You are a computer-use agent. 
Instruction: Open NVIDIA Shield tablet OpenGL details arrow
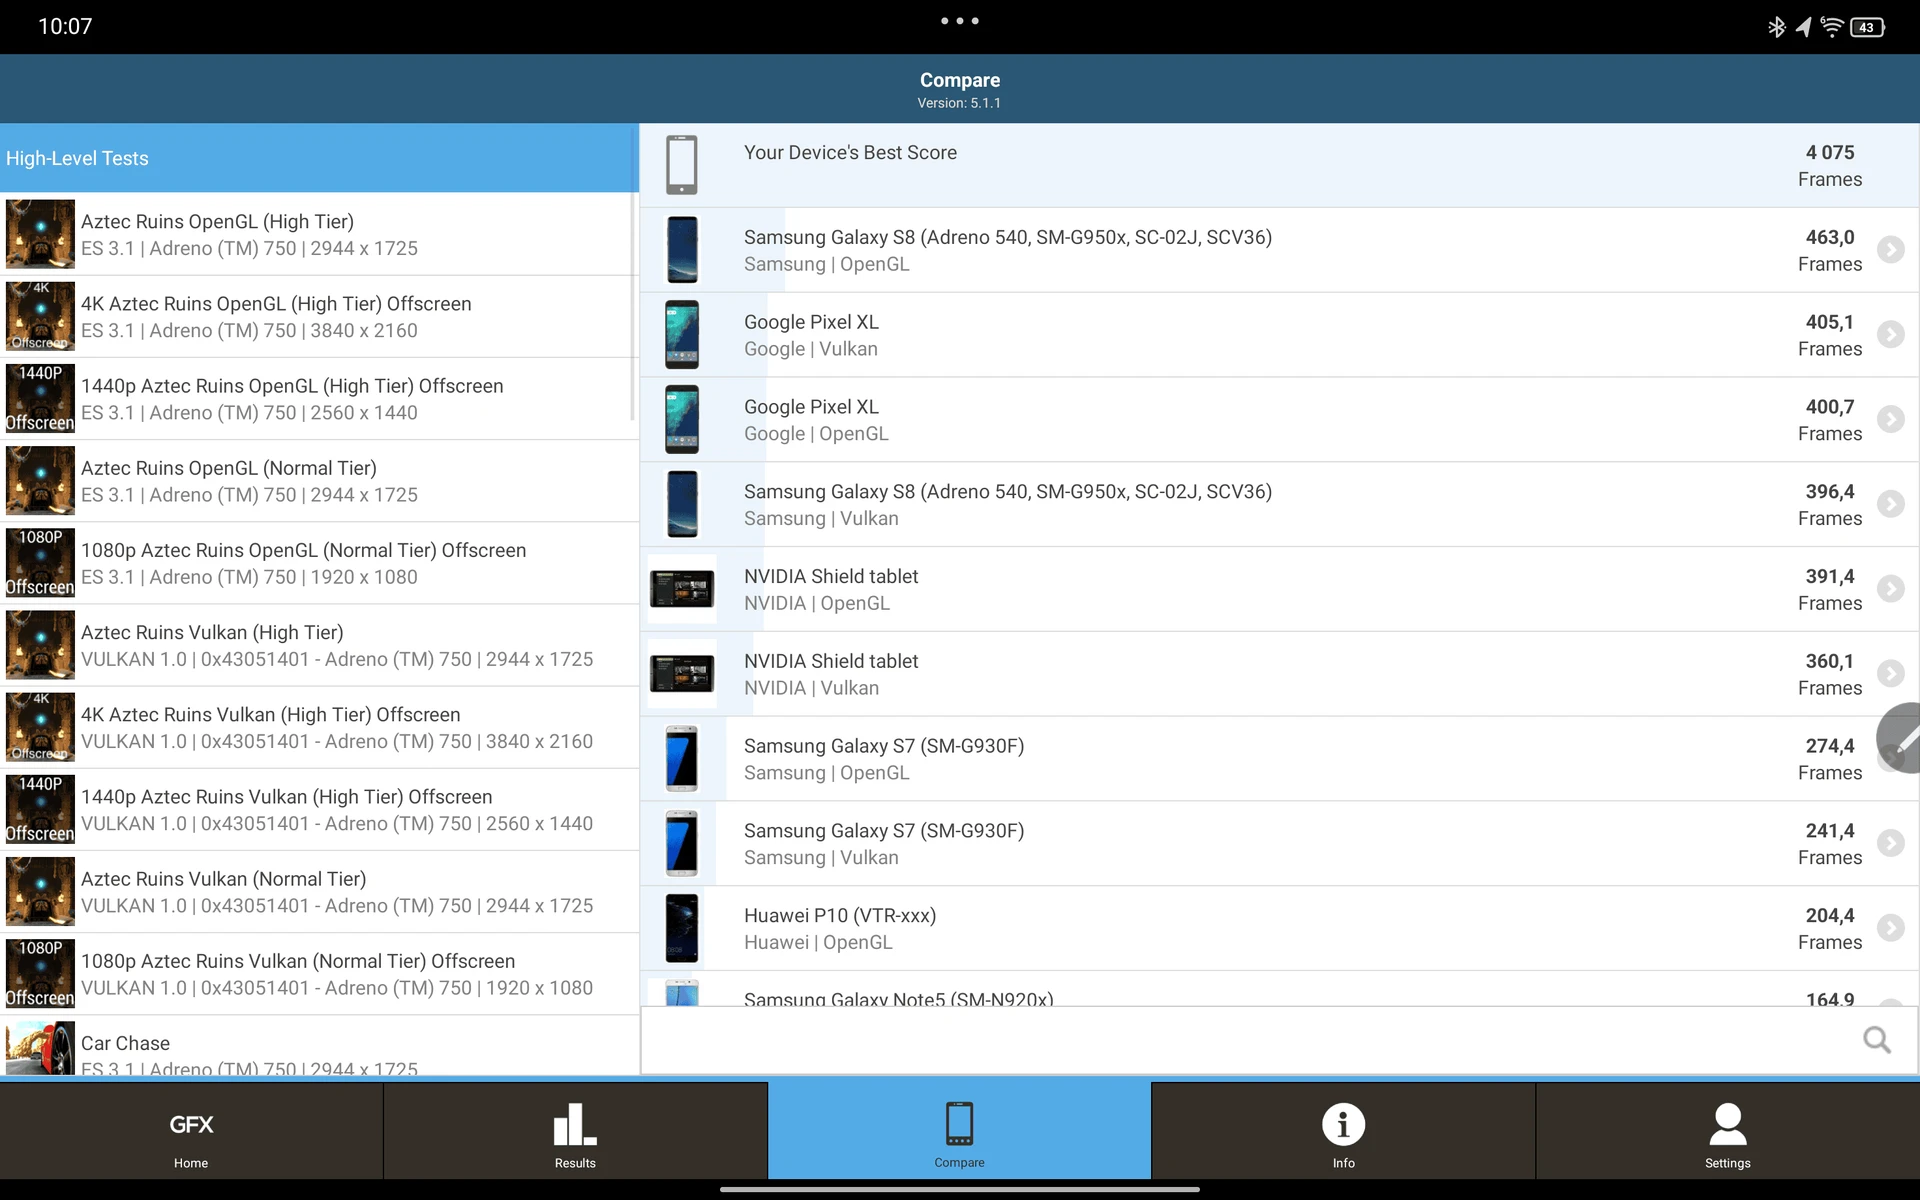click(1890, 588)
